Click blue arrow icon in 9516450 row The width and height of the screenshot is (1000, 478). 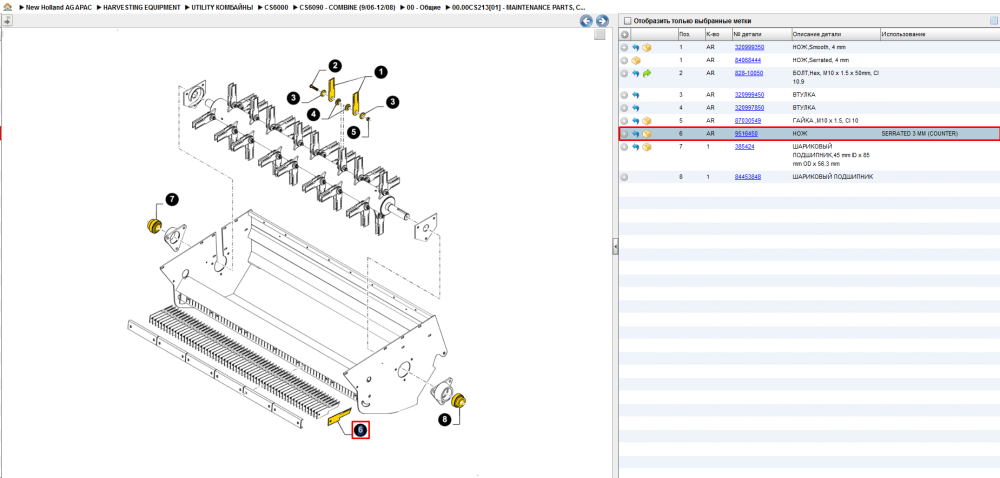[636, 134]
